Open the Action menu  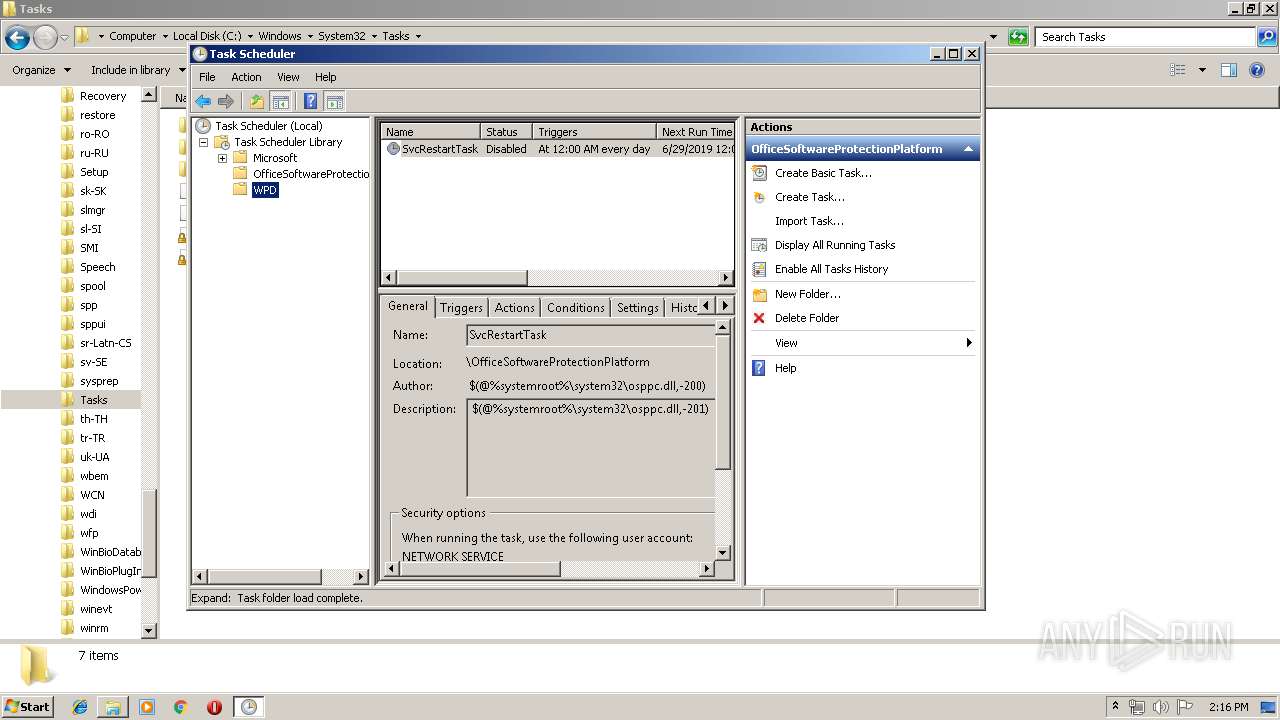point(246,77)
